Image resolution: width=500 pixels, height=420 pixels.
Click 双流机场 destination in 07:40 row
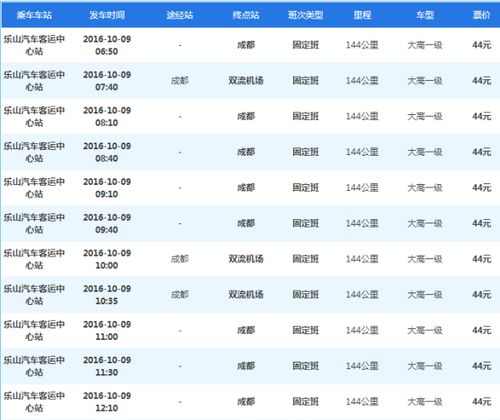(246, 81)
